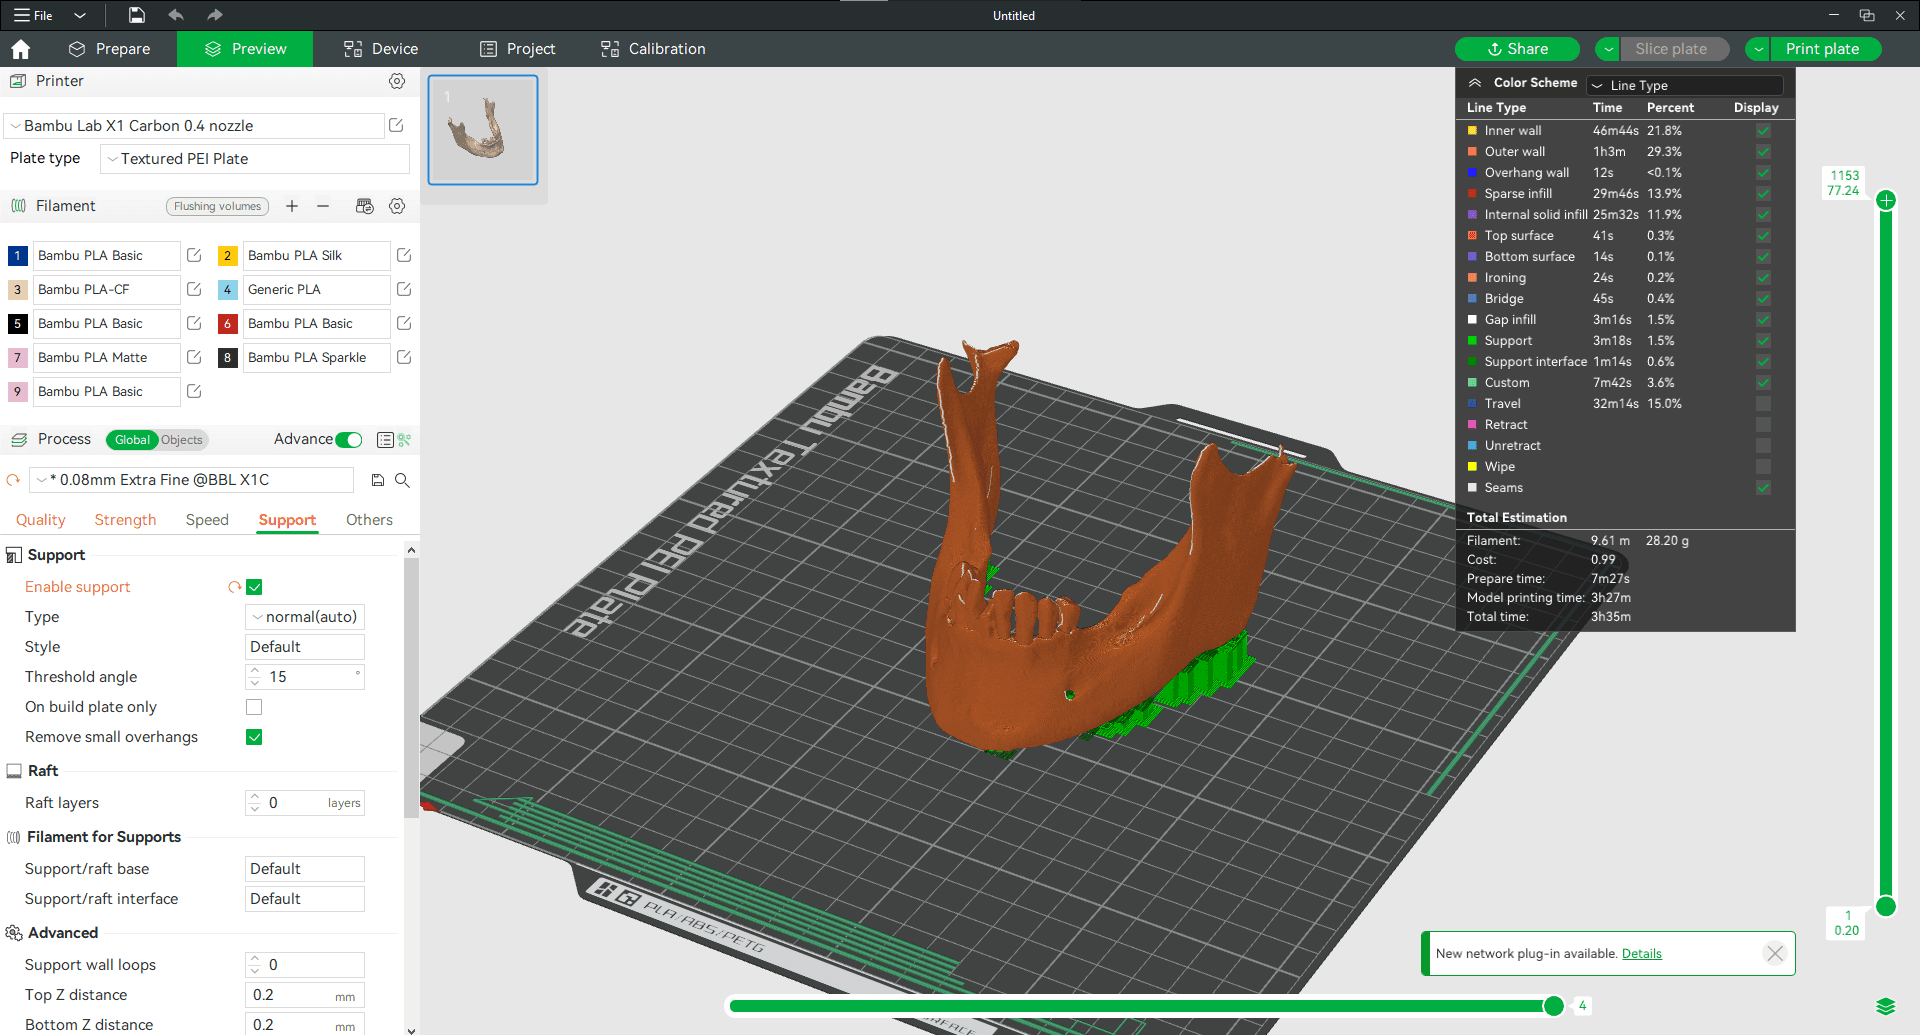
Task: Reset Enable support to default value
Action: (x=234, y=587)
